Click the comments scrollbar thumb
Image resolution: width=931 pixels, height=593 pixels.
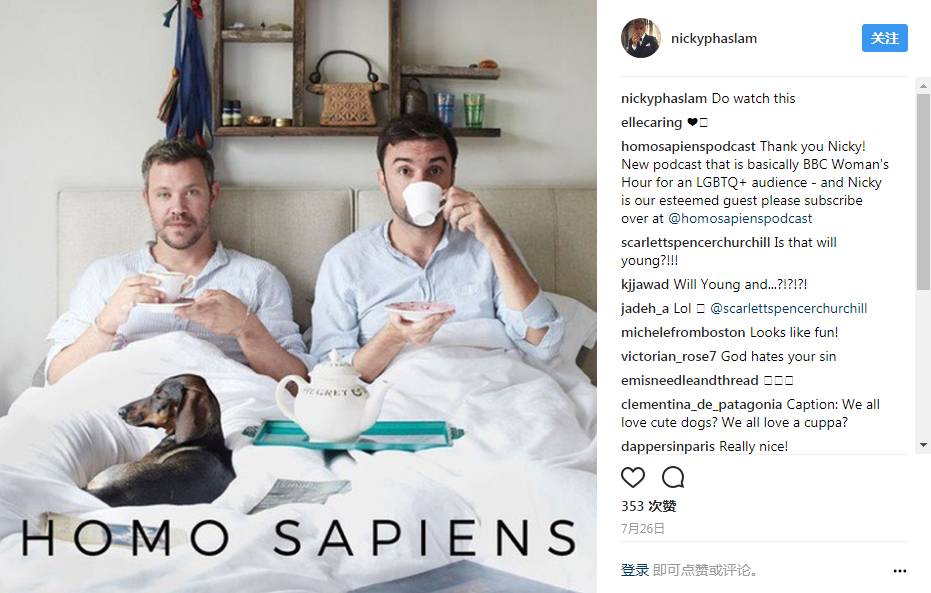click(x=923, y=191)
